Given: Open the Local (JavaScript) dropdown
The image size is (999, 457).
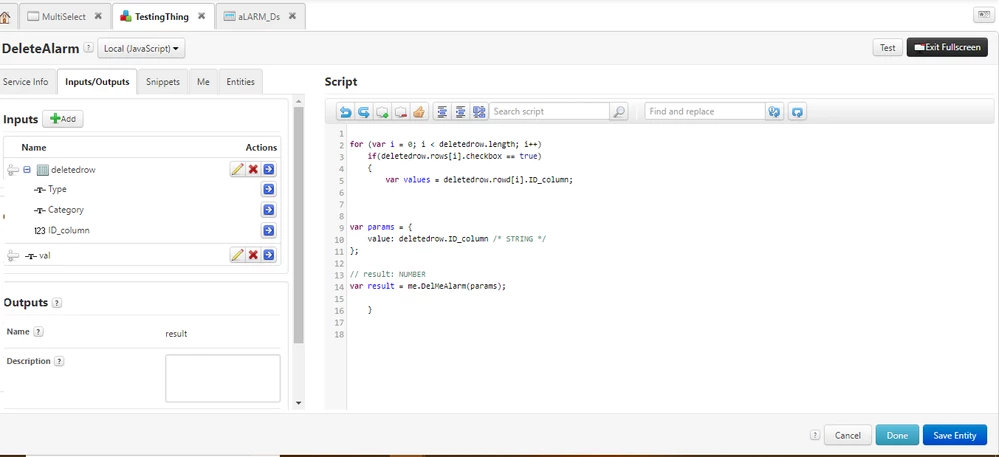Looking at the screenshot, I should [141, 48].
